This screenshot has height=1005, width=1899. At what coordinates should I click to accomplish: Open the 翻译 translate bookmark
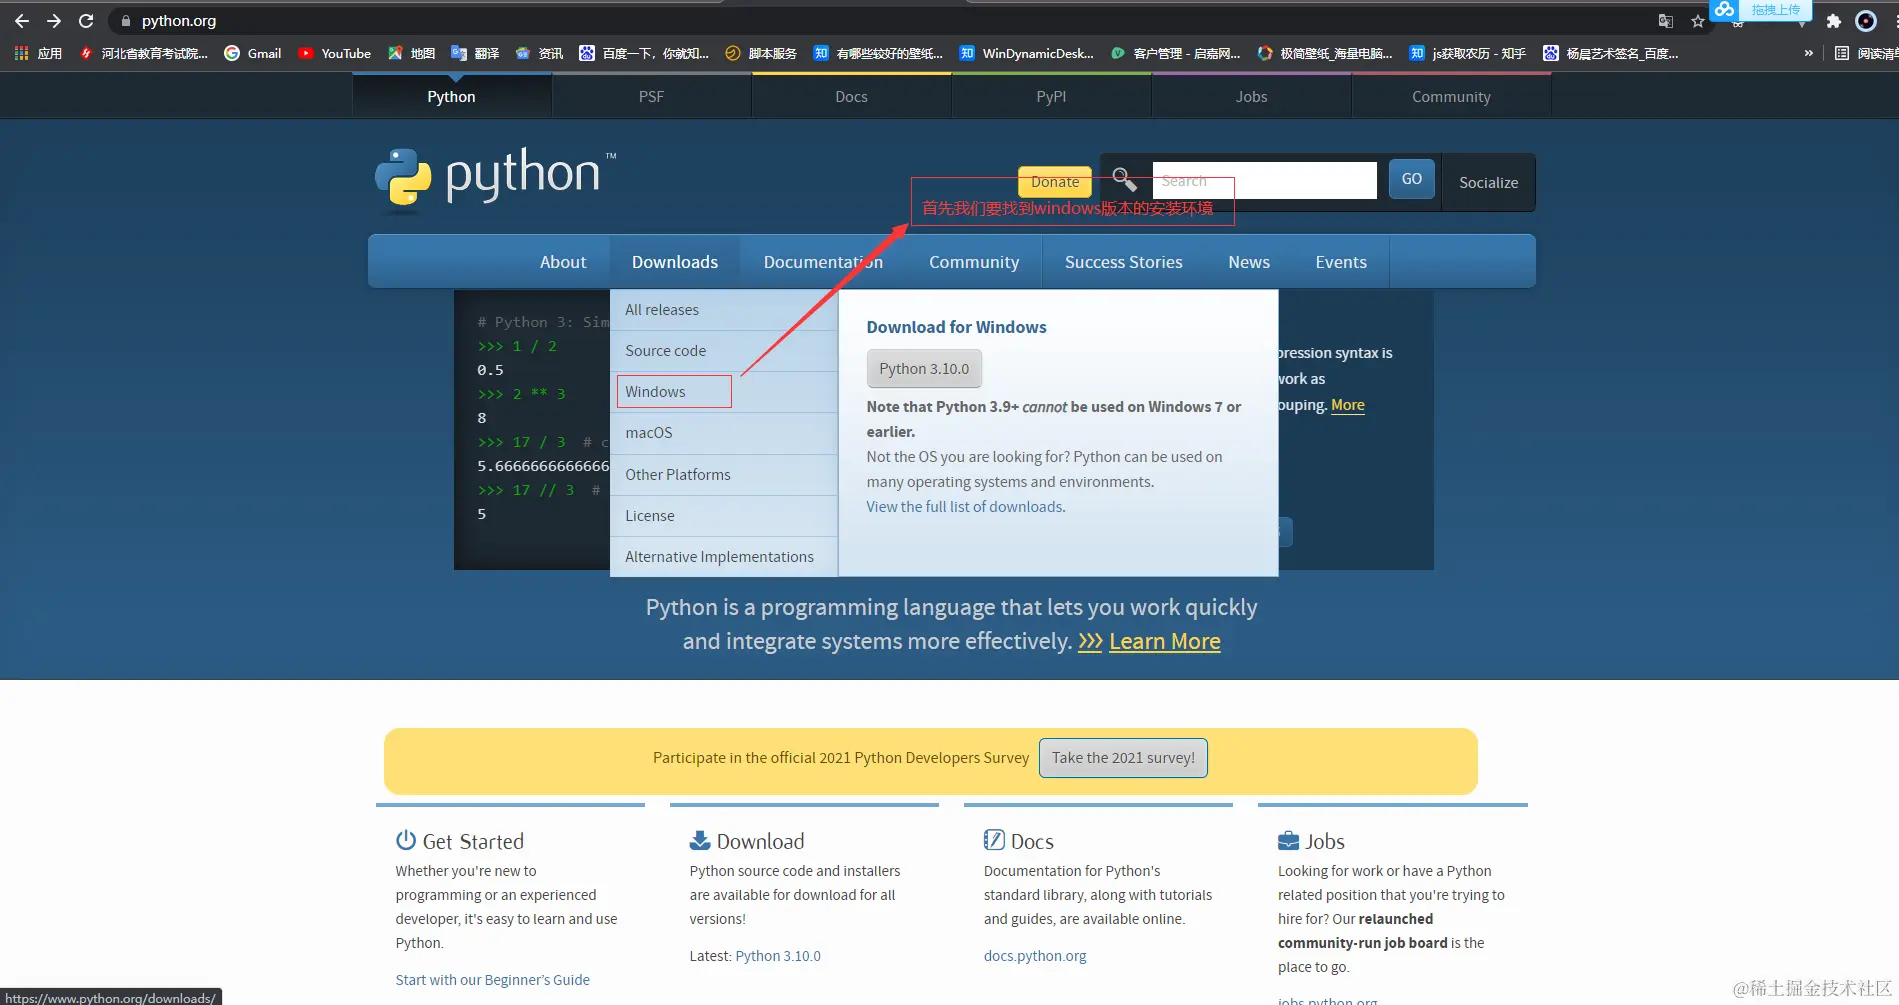pyautogui.click(x=475, y=53)
